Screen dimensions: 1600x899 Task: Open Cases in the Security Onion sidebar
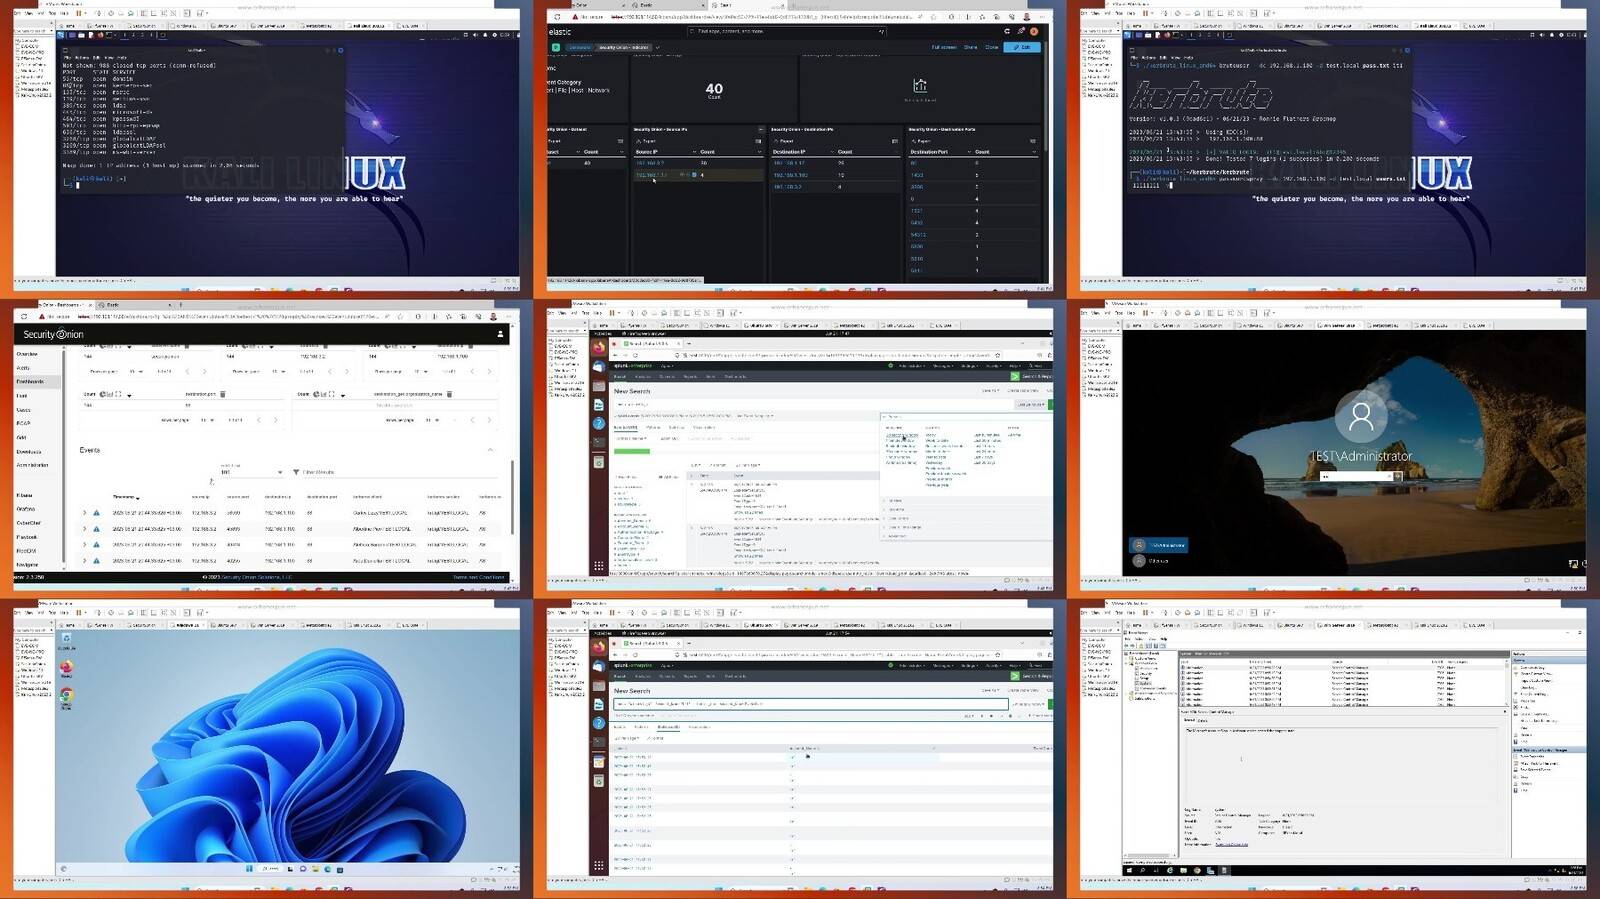[23, 410]
